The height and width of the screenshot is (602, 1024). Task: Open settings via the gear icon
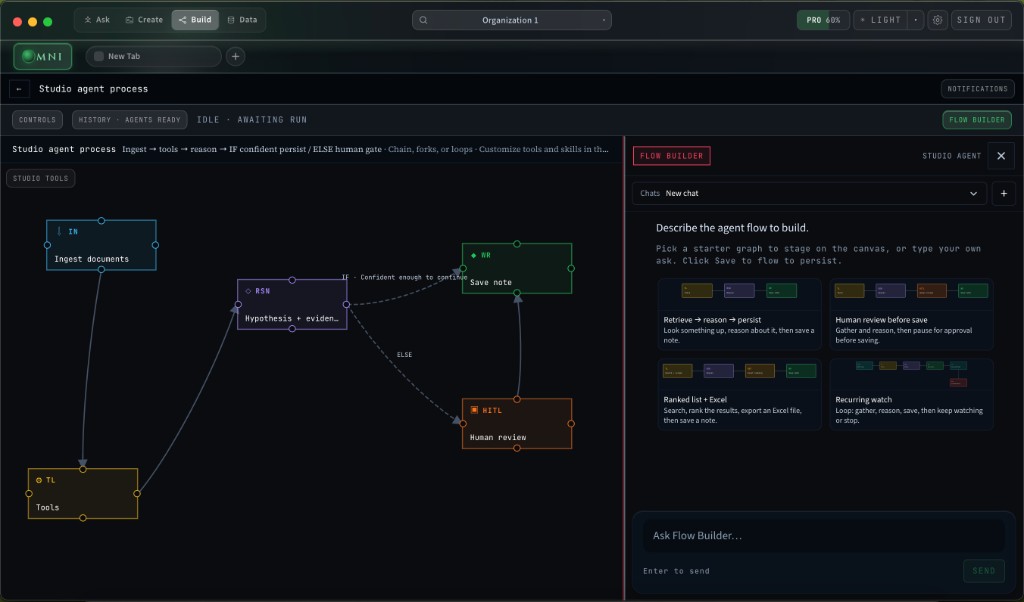[x=937, y=20]
